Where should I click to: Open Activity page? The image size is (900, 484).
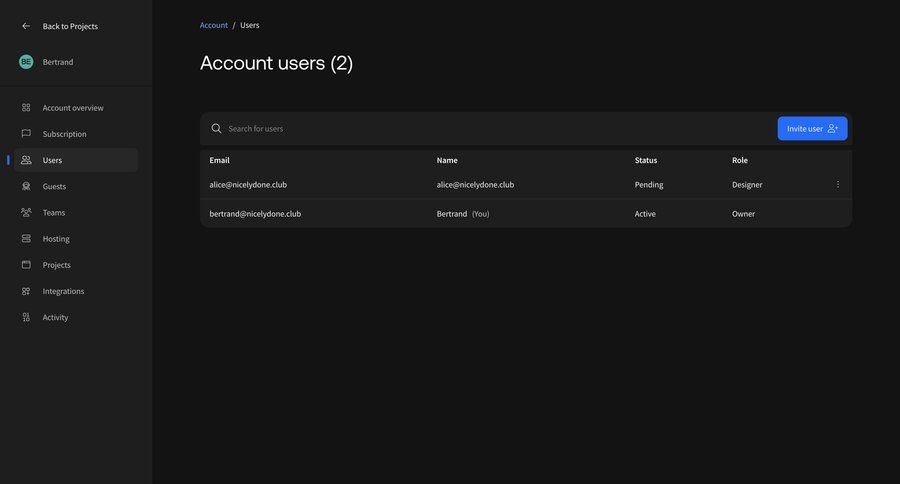[55, 317]
